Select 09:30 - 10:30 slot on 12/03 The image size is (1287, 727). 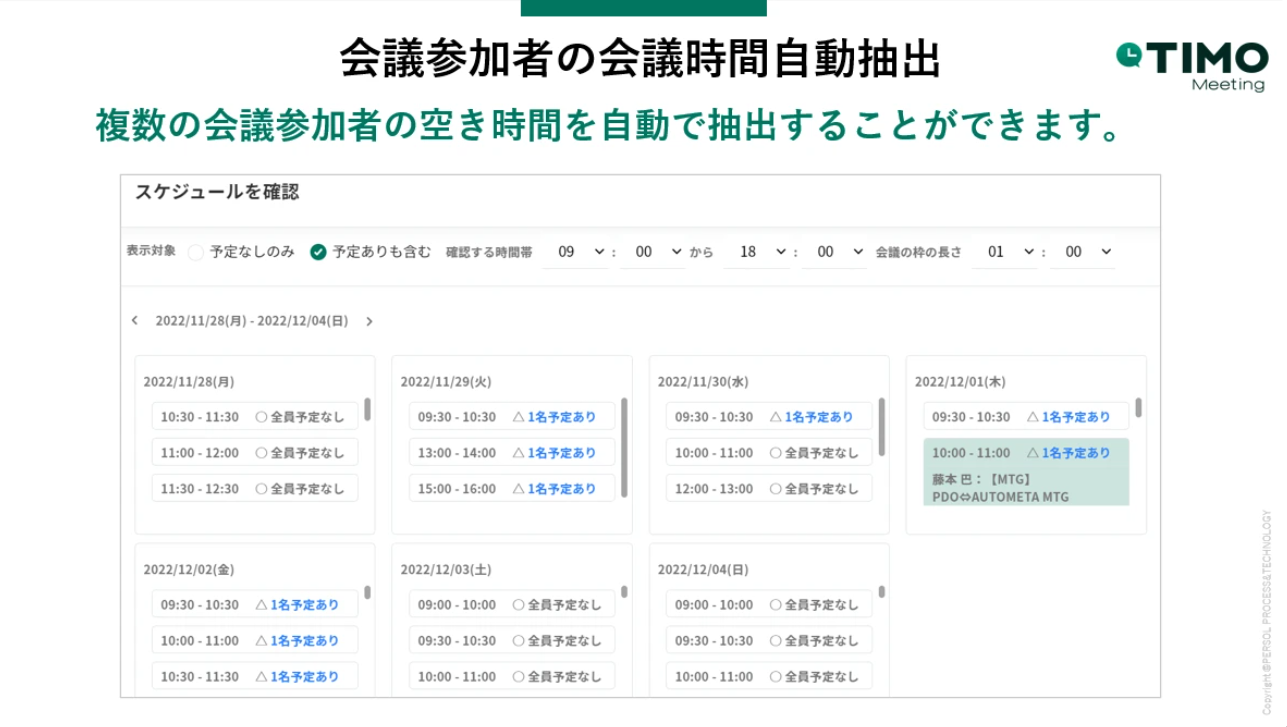click(x=512, y=641)
